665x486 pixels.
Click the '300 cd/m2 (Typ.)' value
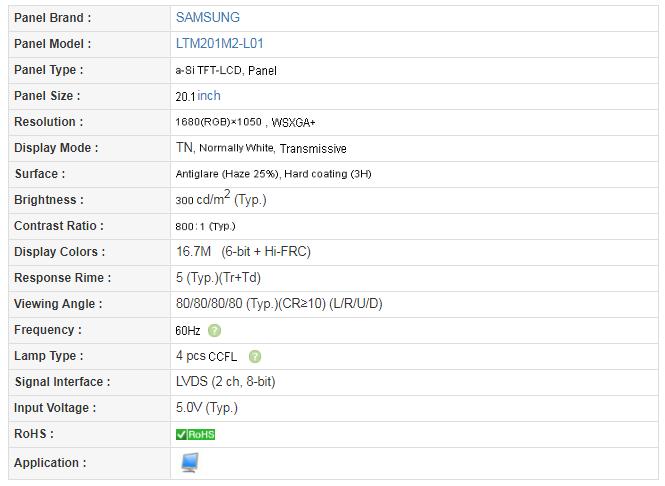tap(221, 198)
